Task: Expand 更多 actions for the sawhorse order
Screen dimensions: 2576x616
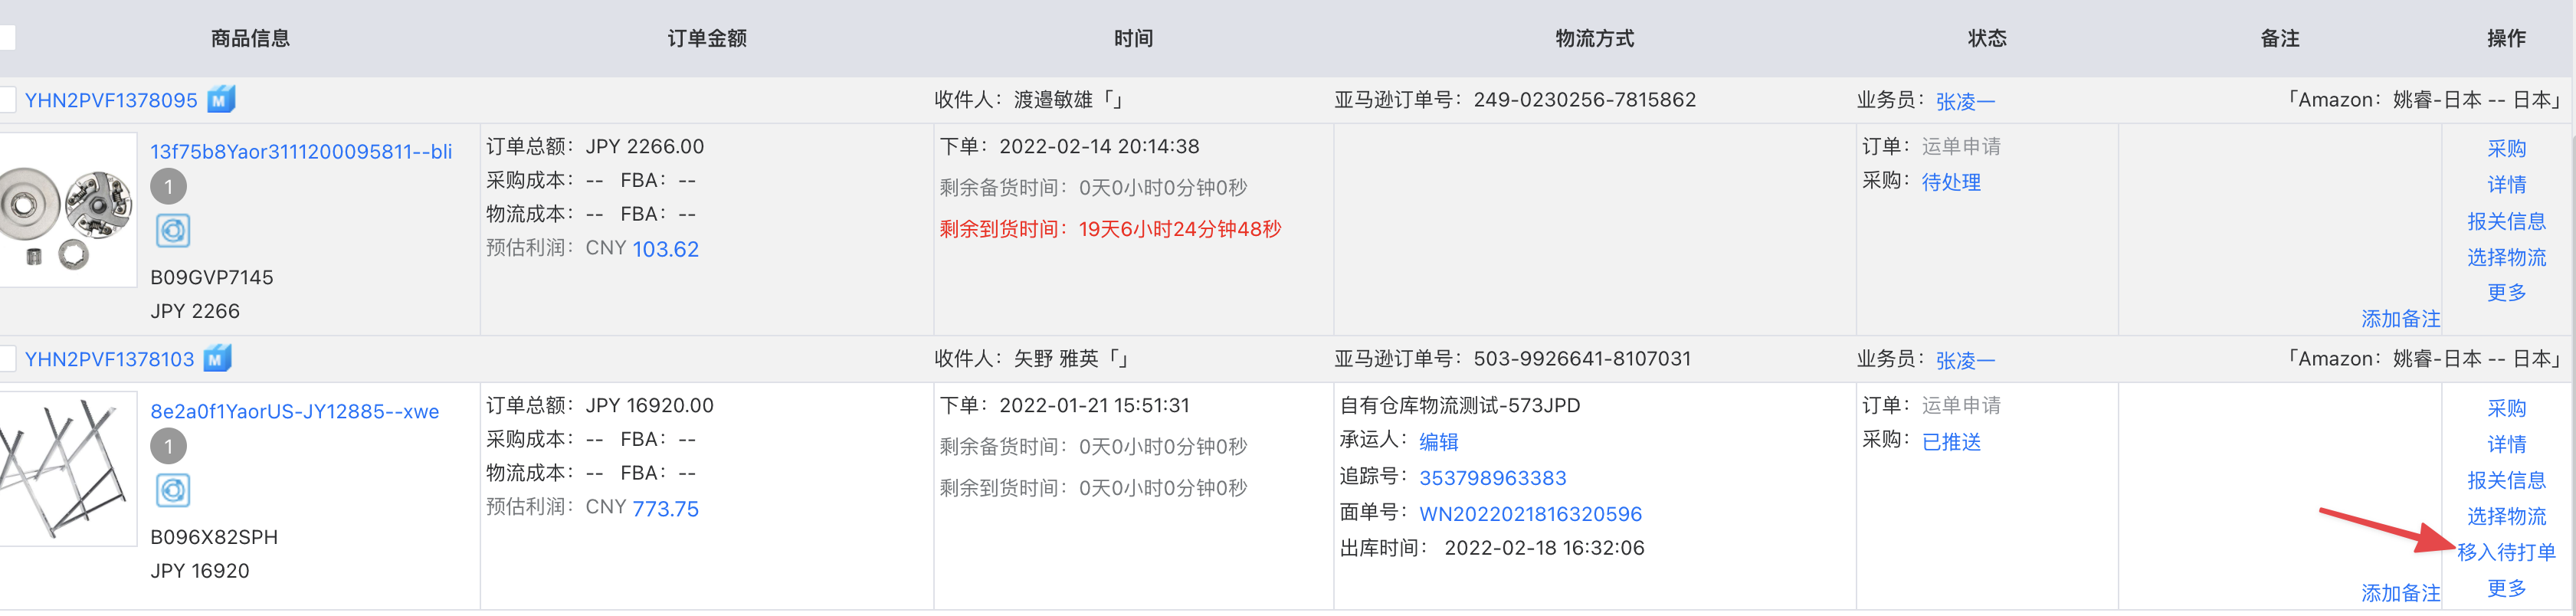Action: tap(2506, 588)
